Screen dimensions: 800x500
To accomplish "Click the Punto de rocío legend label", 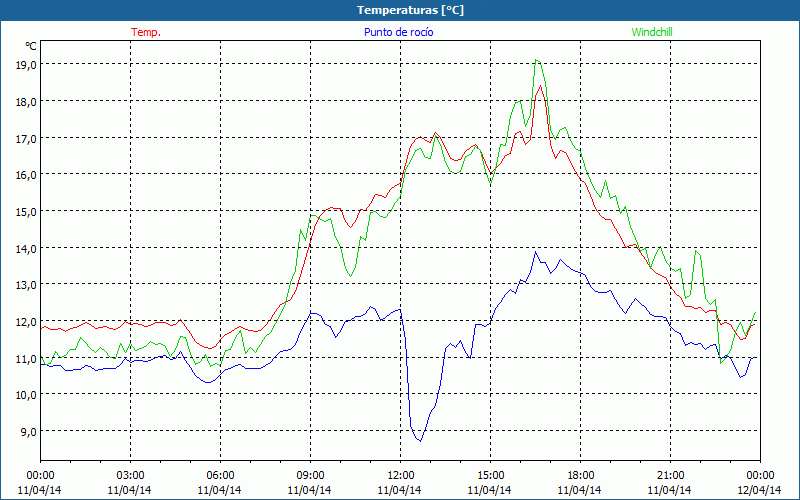I will click(398, 32).
